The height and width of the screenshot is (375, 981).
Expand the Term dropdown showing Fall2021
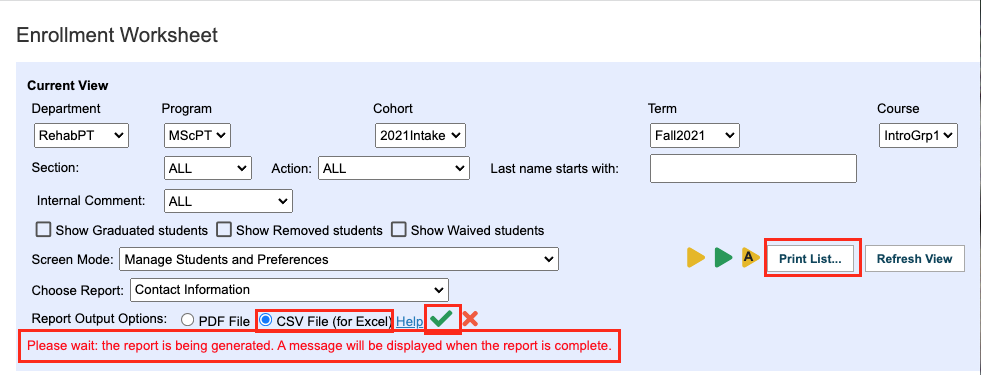click(x=694, y=135)
